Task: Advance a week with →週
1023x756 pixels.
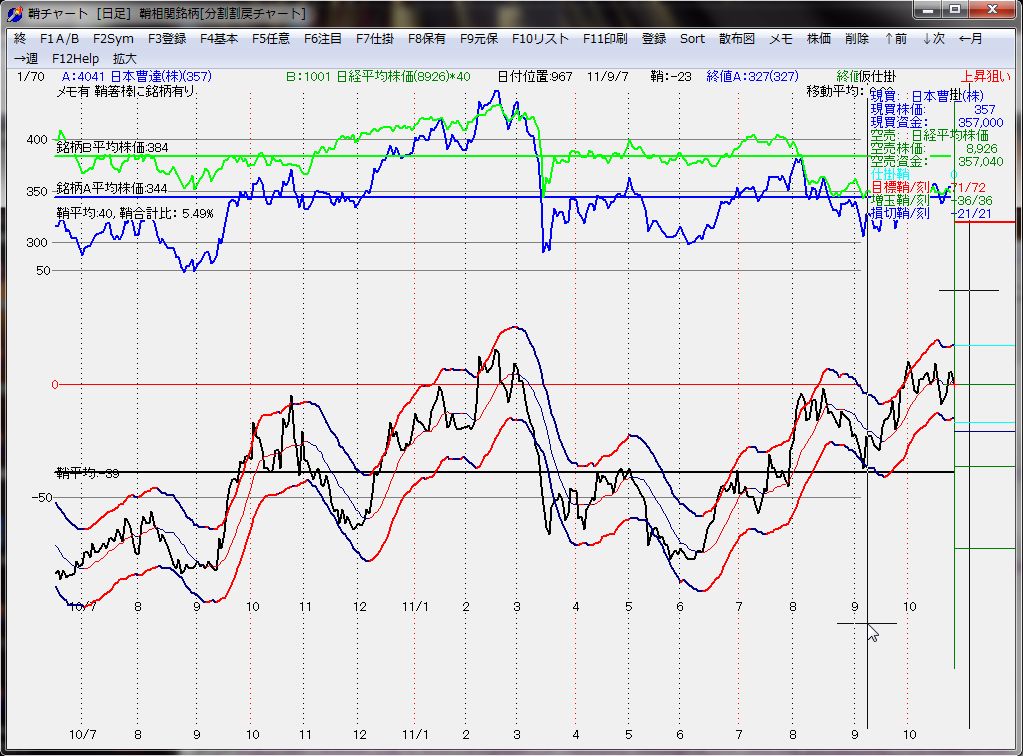Action: pos(26,58)
